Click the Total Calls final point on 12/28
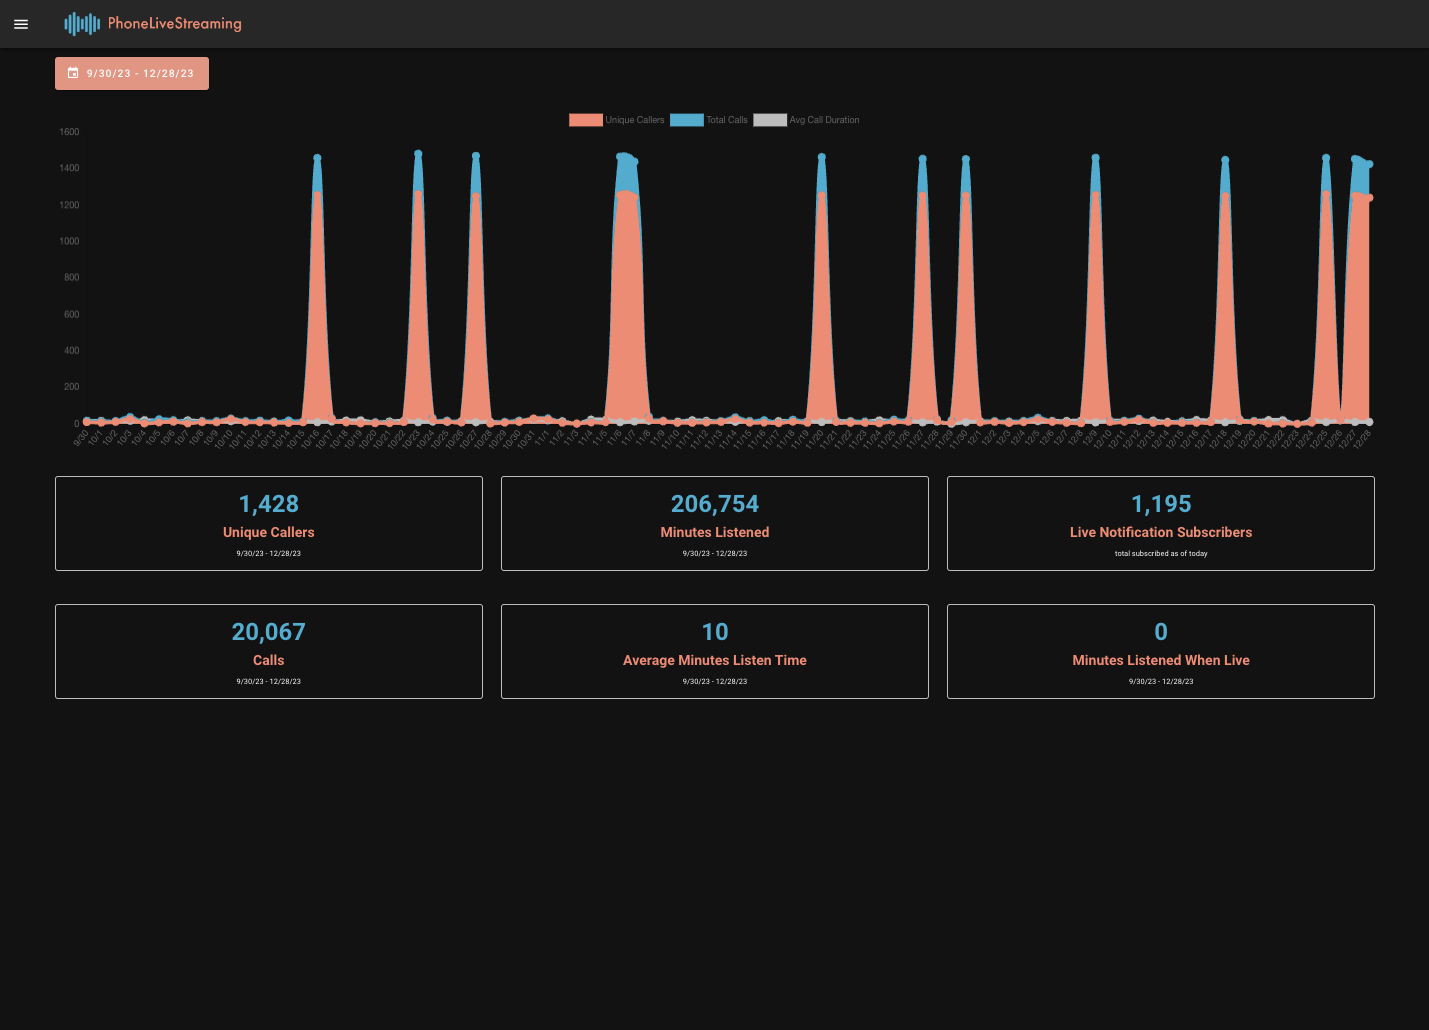 pos(1370,164)
